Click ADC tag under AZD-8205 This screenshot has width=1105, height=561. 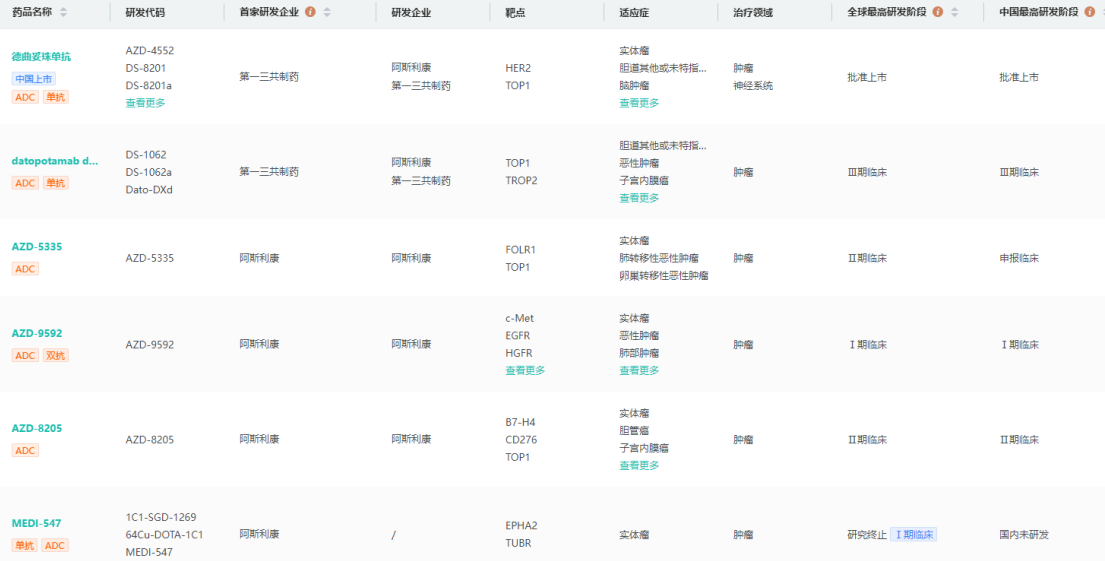pyautogui.click(x=25, y=450)
